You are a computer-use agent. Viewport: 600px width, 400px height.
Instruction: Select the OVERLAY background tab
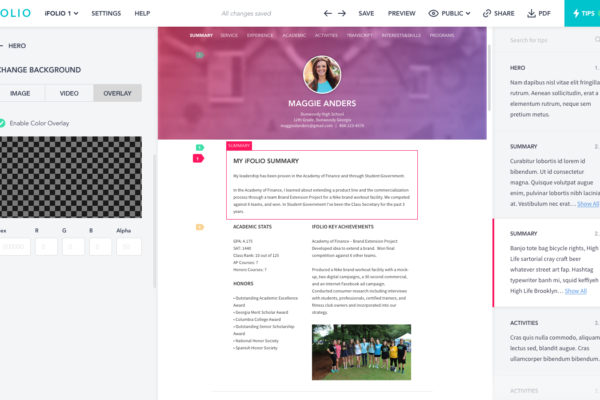[117, 93]
